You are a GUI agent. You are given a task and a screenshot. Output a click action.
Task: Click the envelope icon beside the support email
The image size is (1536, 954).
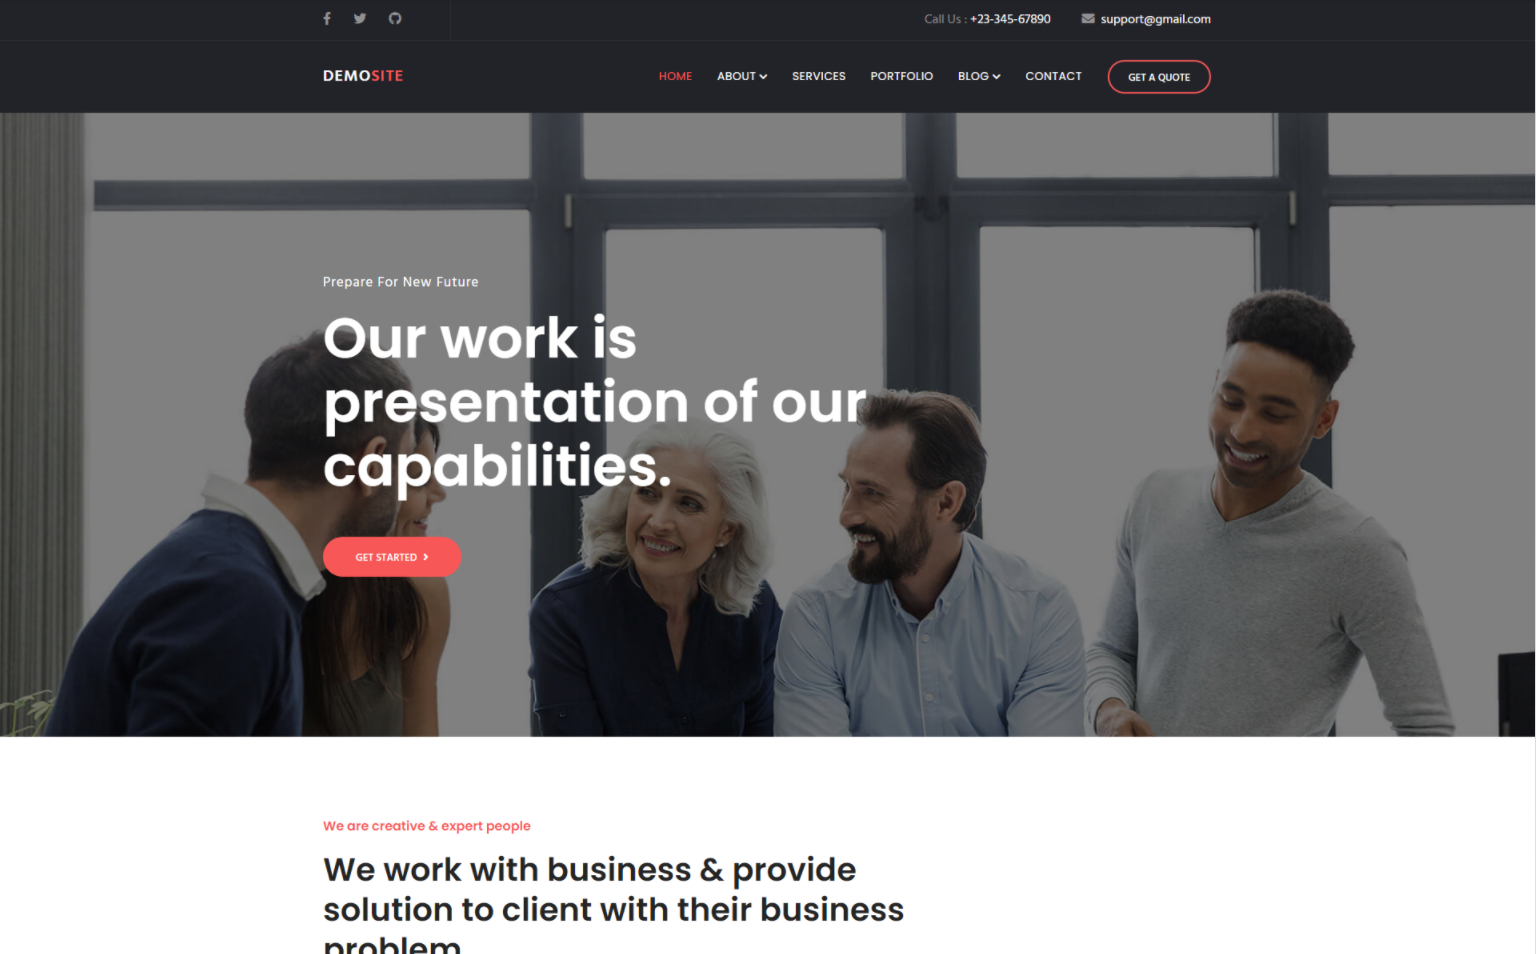click(x=1088, y=18)
